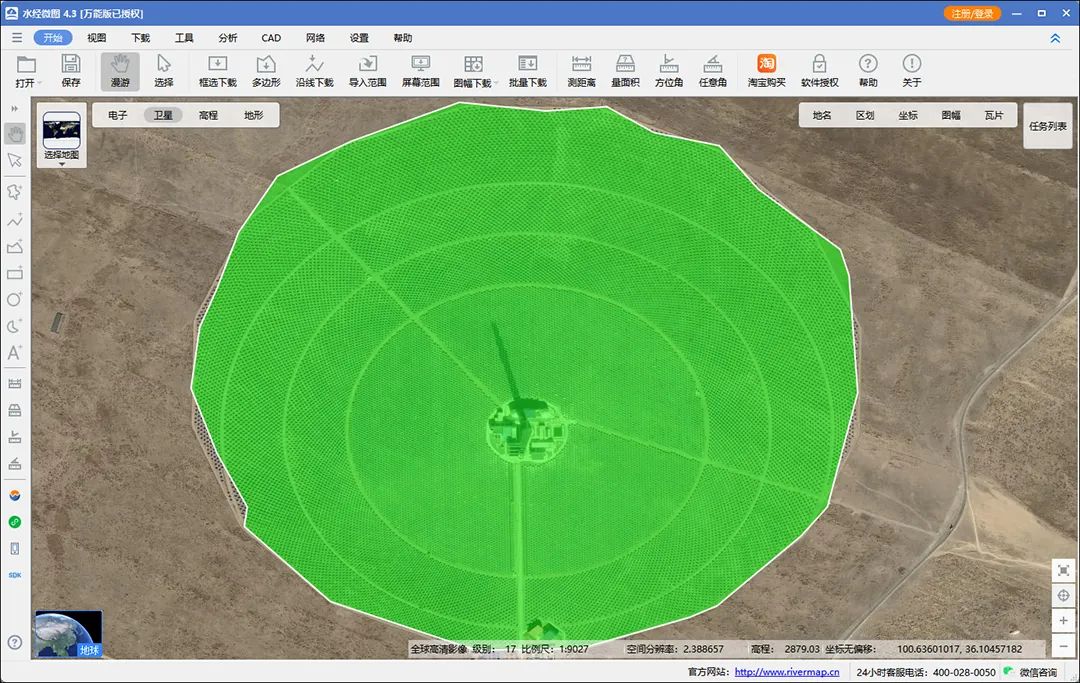Select draw circle tool in sidebar

tap(15, 300)
